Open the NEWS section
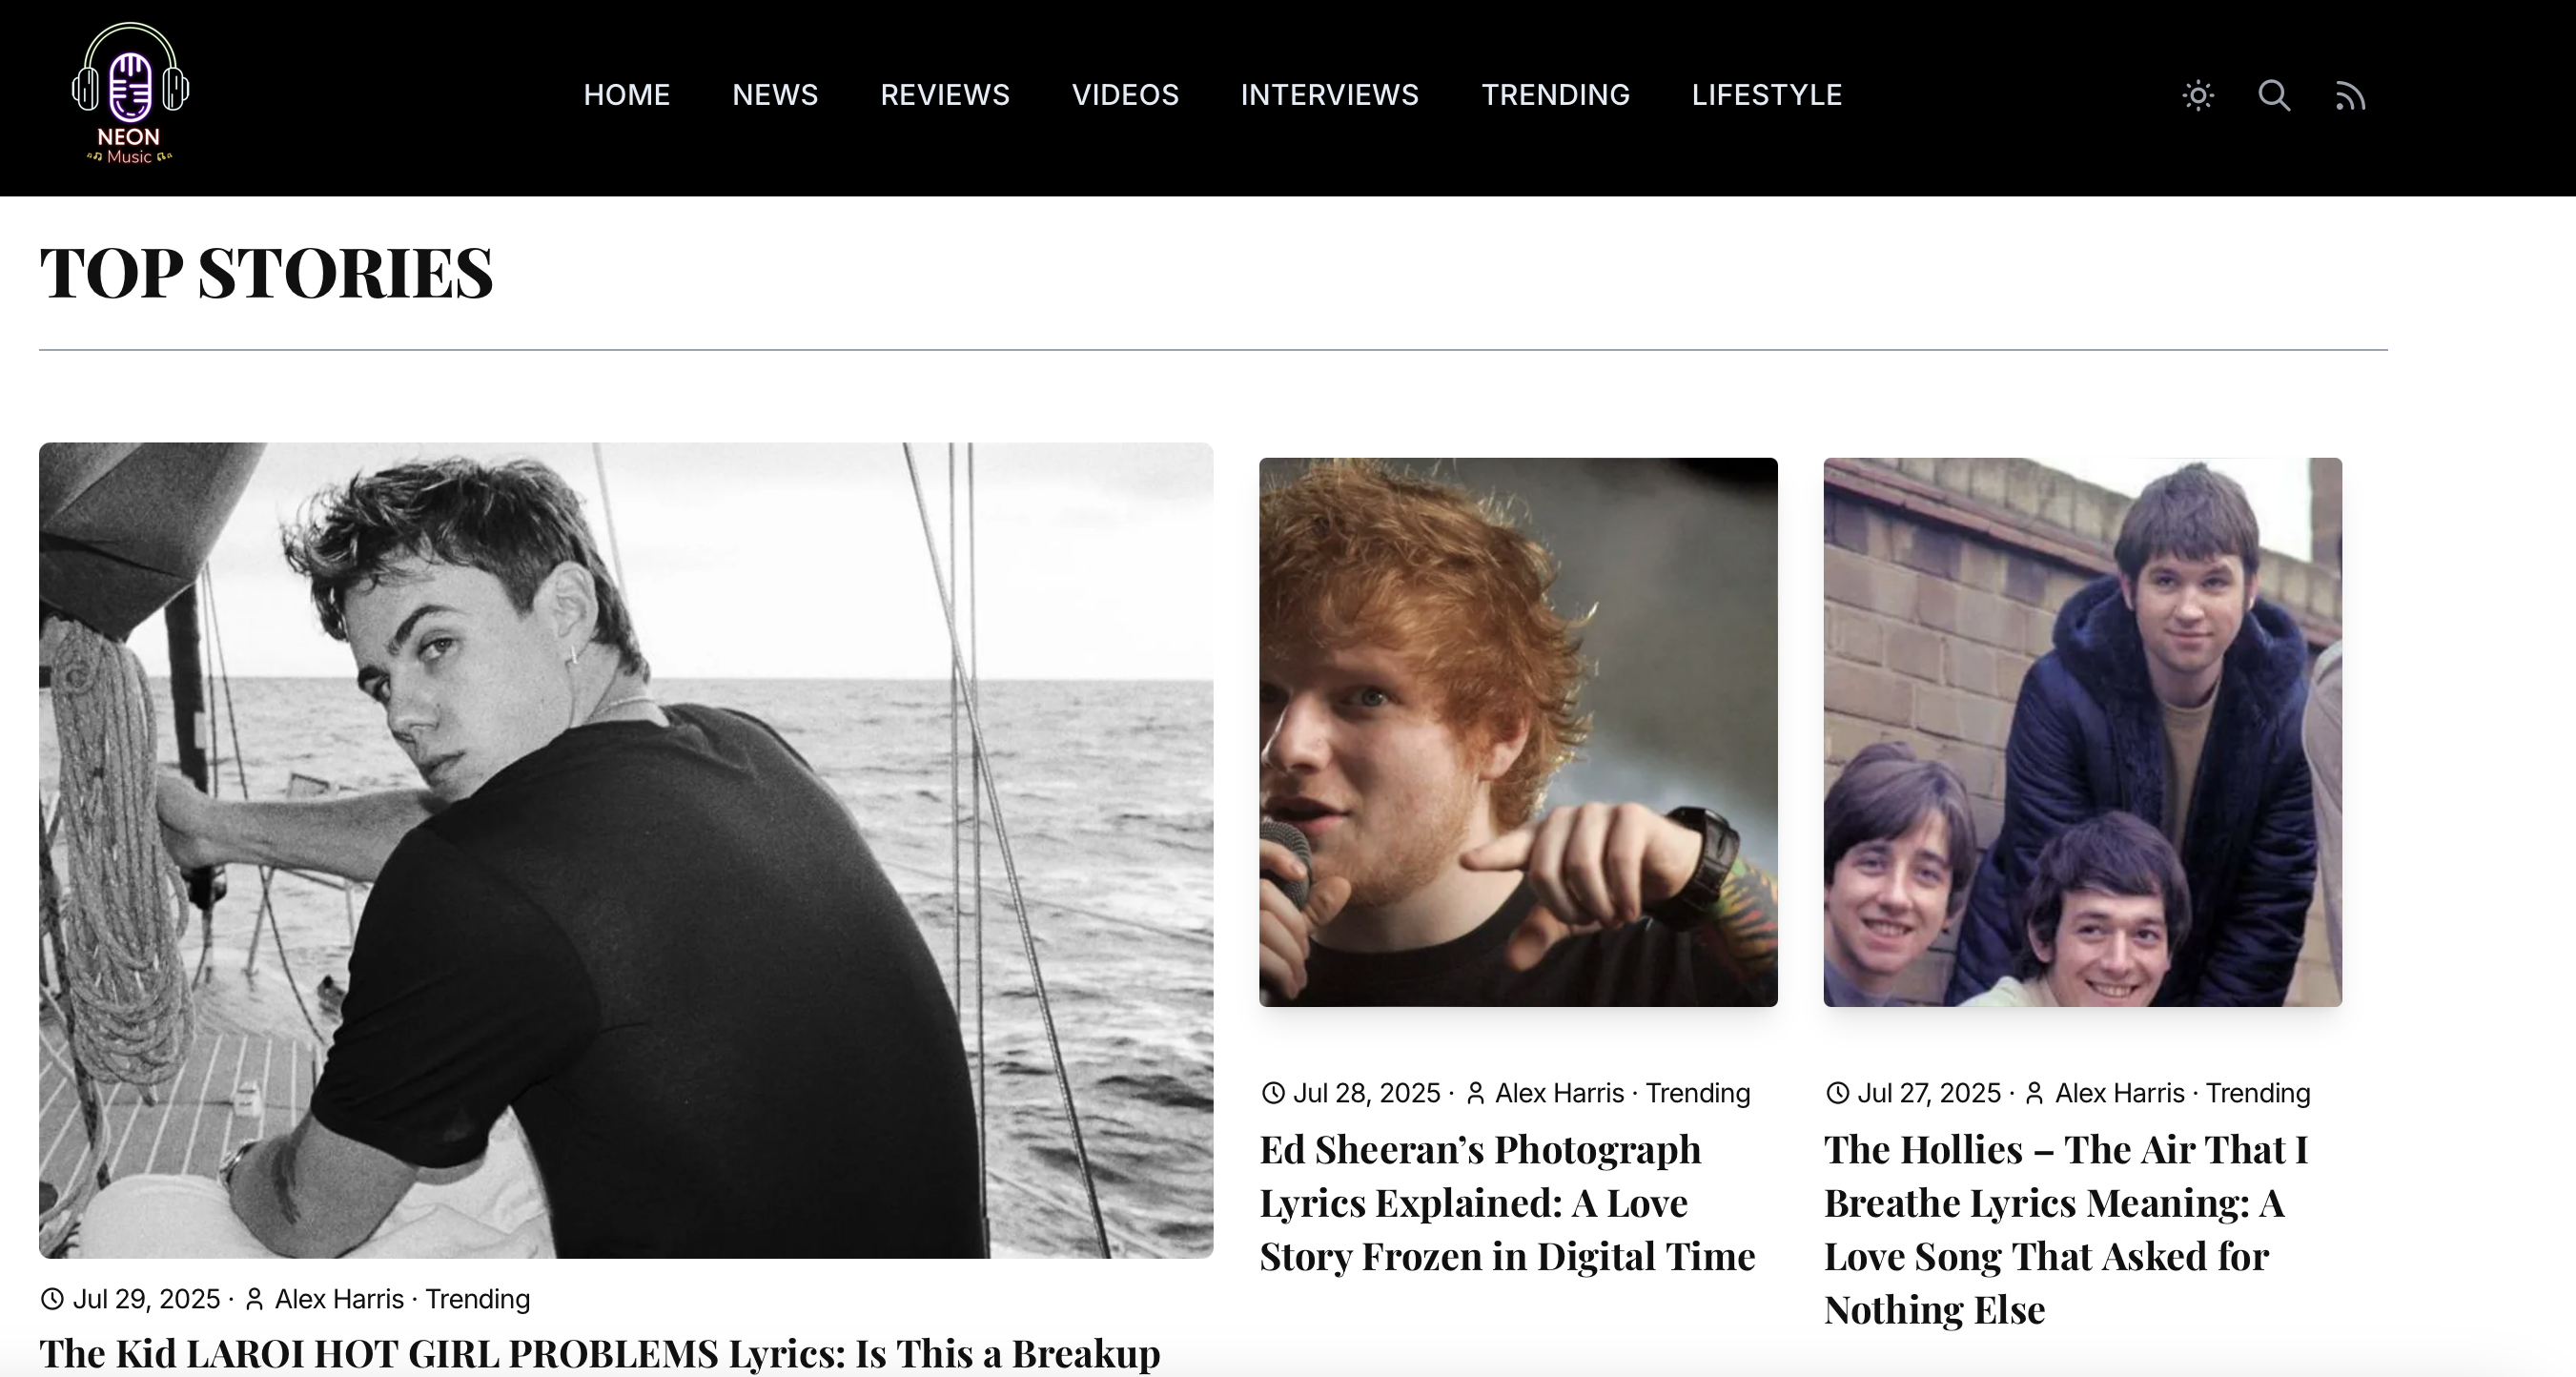 (775, 95)
